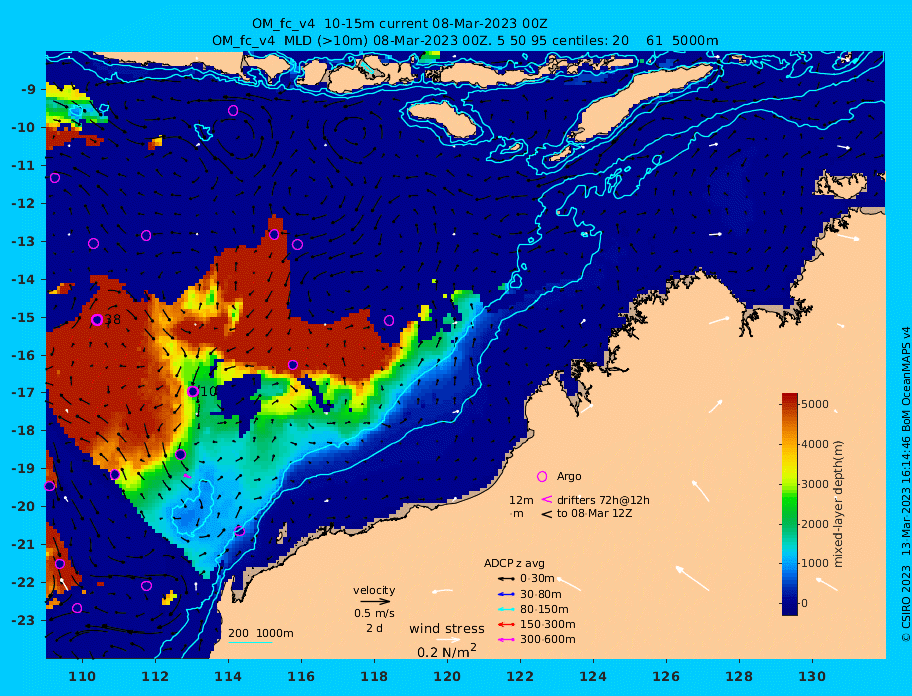The height and width of the screenshot is (696, 912).
Task: Click the '300-600m' depth label
Action: [x=548, y=640]
